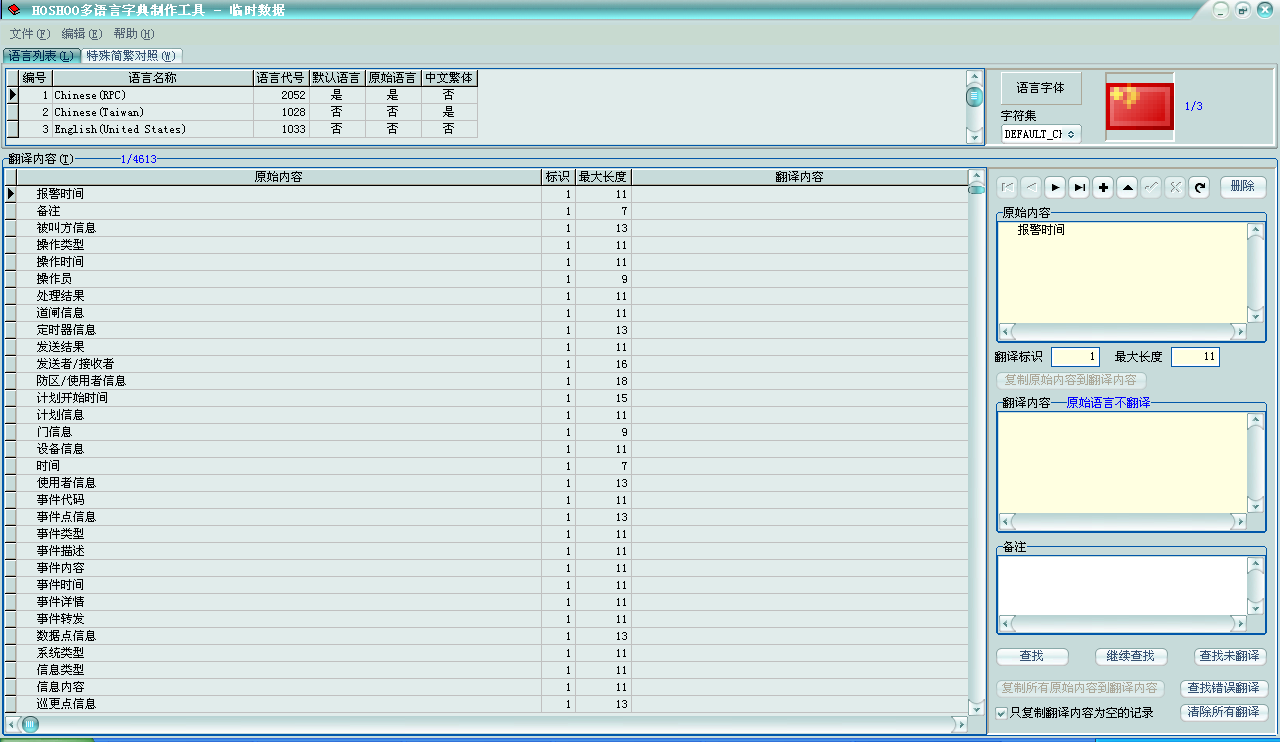This screenshot has height=742, width=1280.
Task: Click the 清除所有翻译 button
Action: click(1224, 713)
